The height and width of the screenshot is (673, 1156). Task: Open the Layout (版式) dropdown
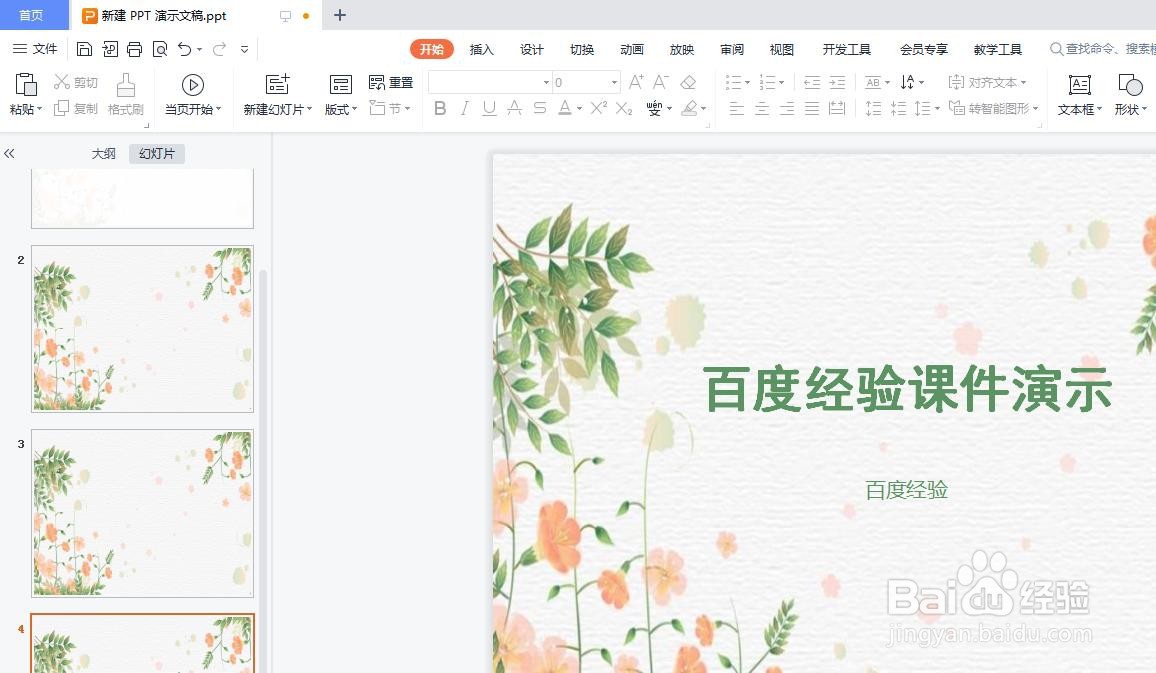tap(341, 109)
